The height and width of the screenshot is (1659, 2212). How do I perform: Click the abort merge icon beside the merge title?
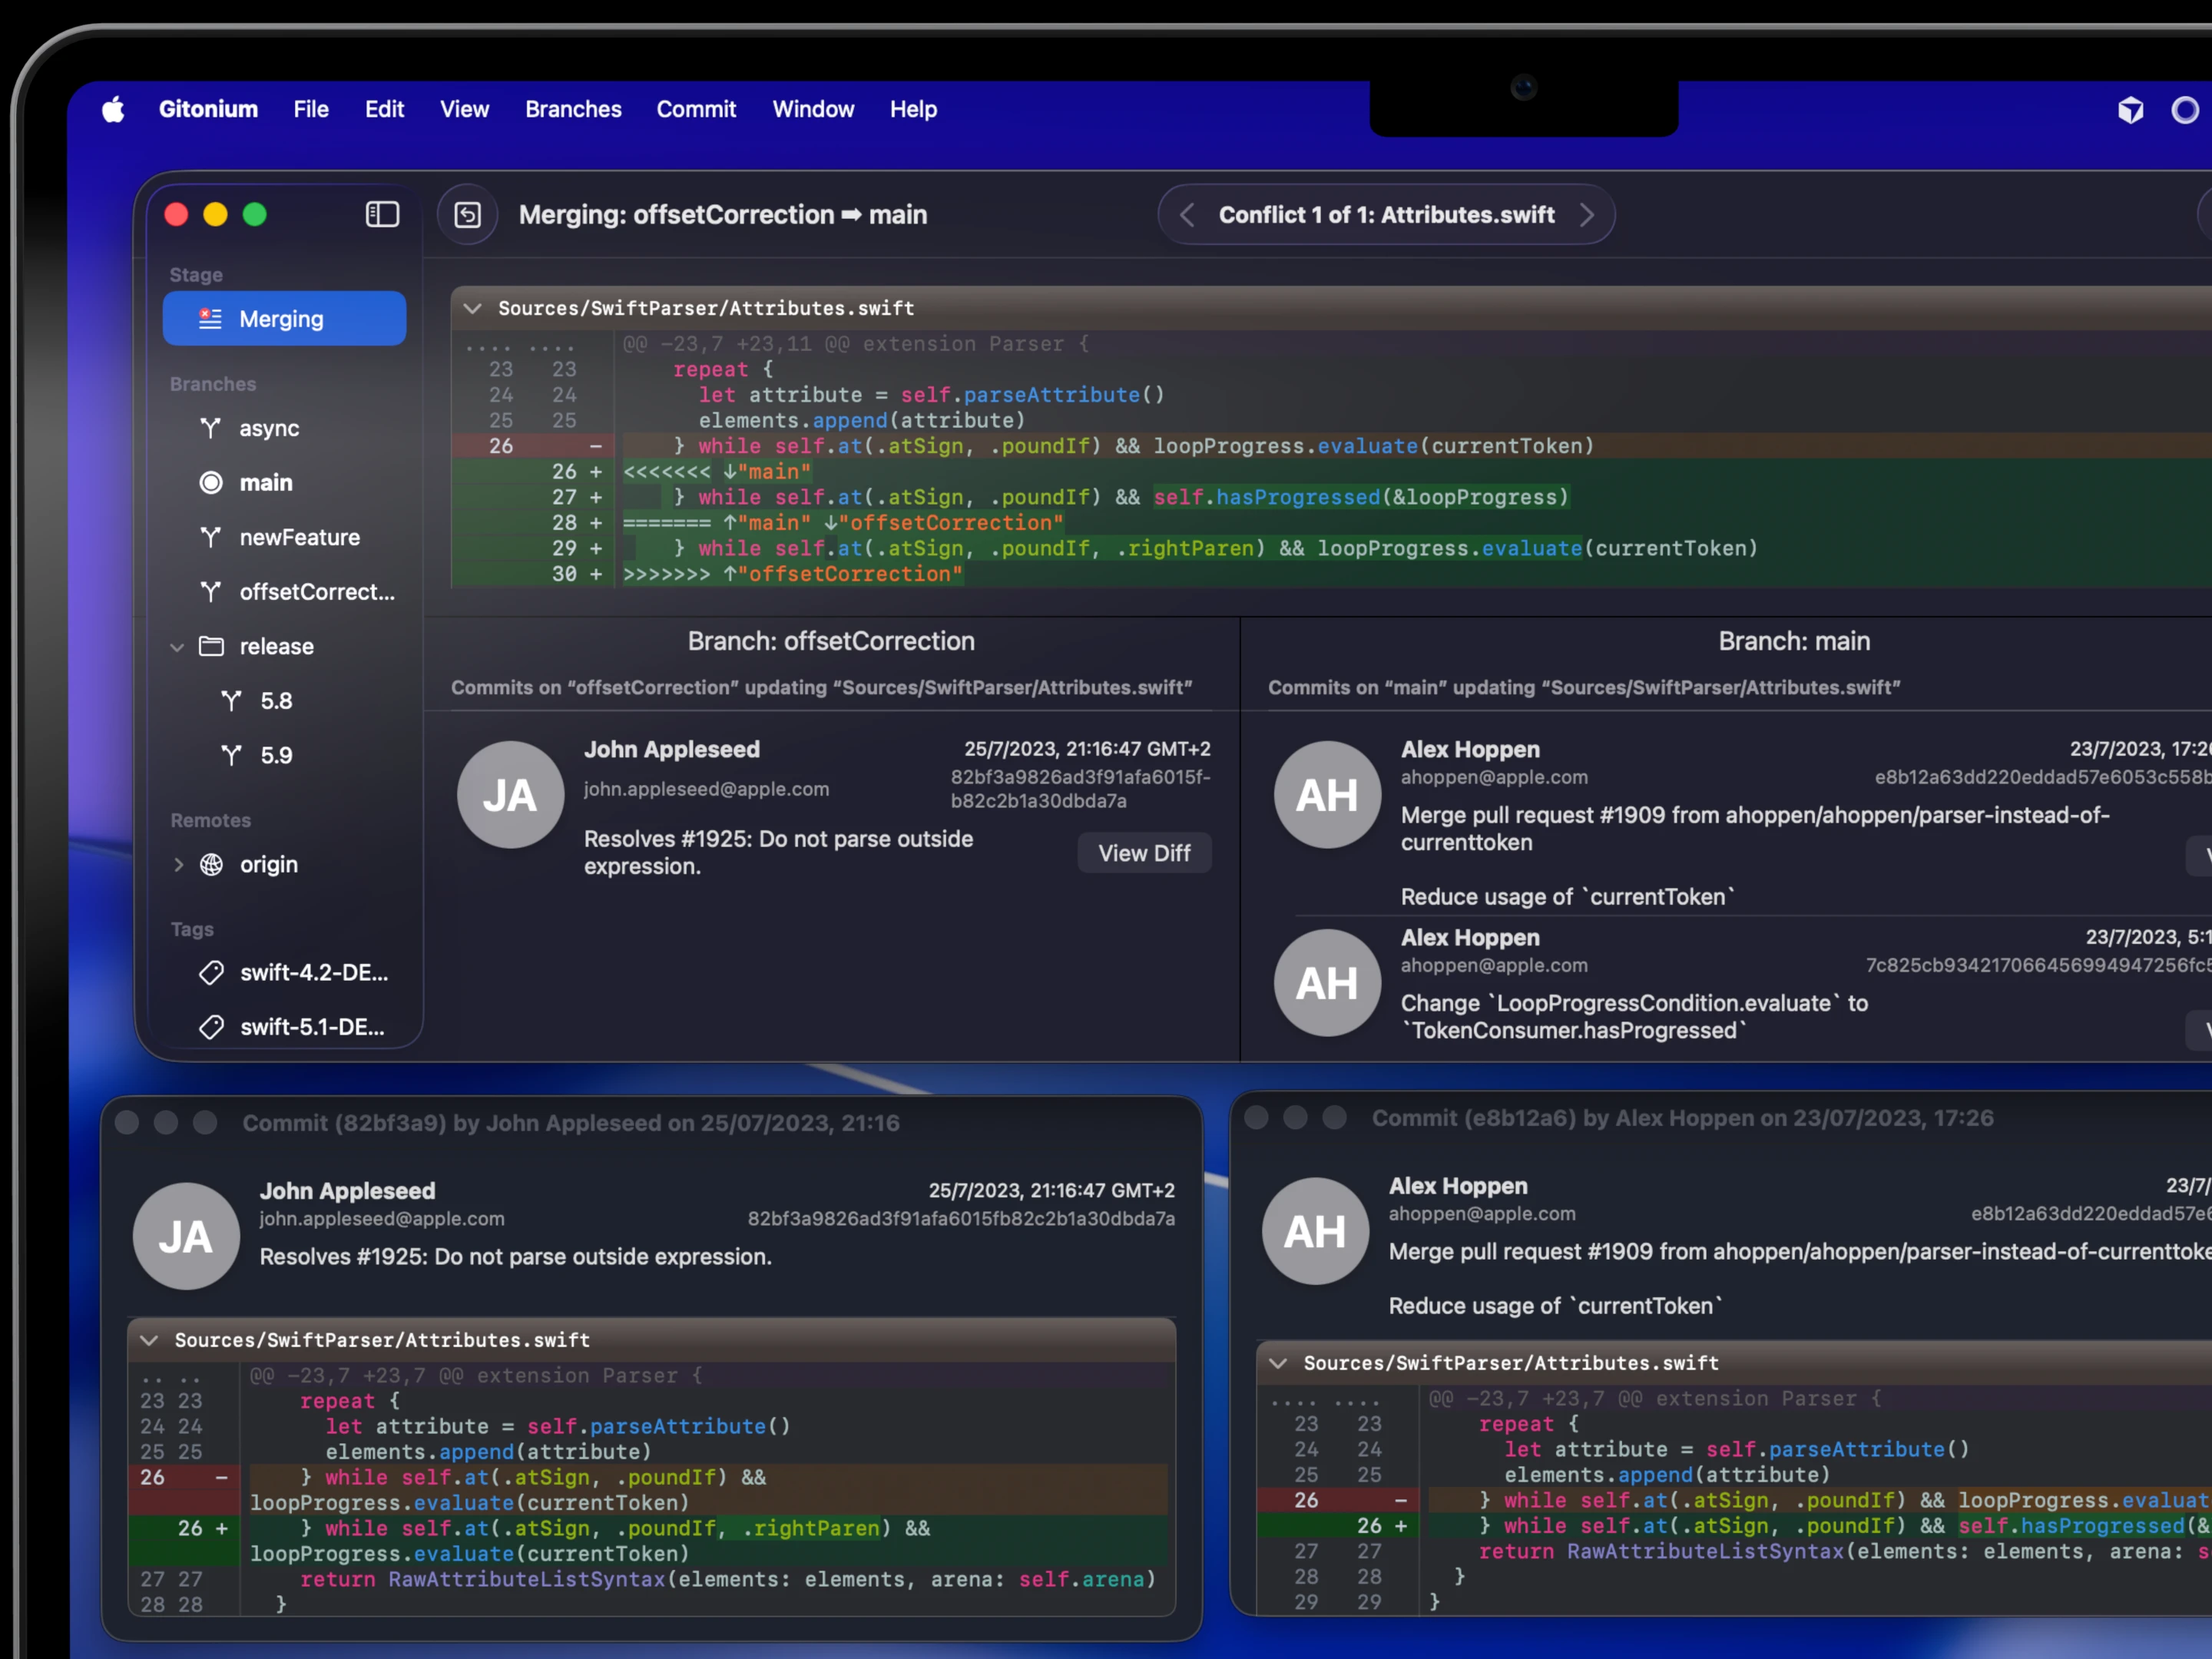(467, 214)
